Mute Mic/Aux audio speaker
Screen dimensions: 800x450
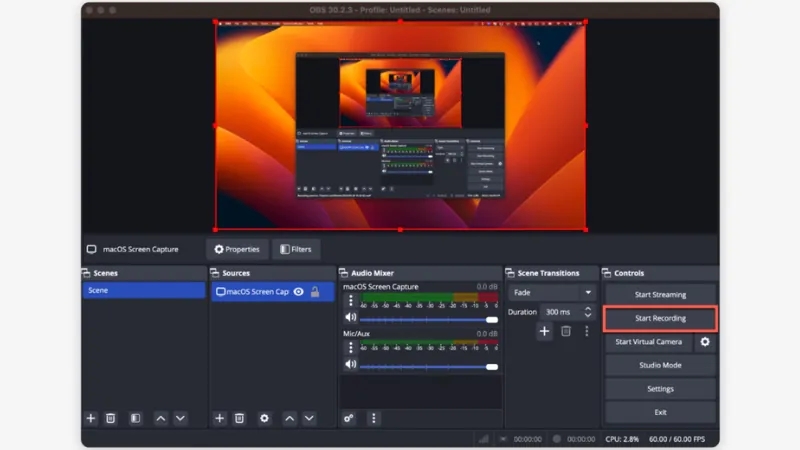tap(351, 364)
